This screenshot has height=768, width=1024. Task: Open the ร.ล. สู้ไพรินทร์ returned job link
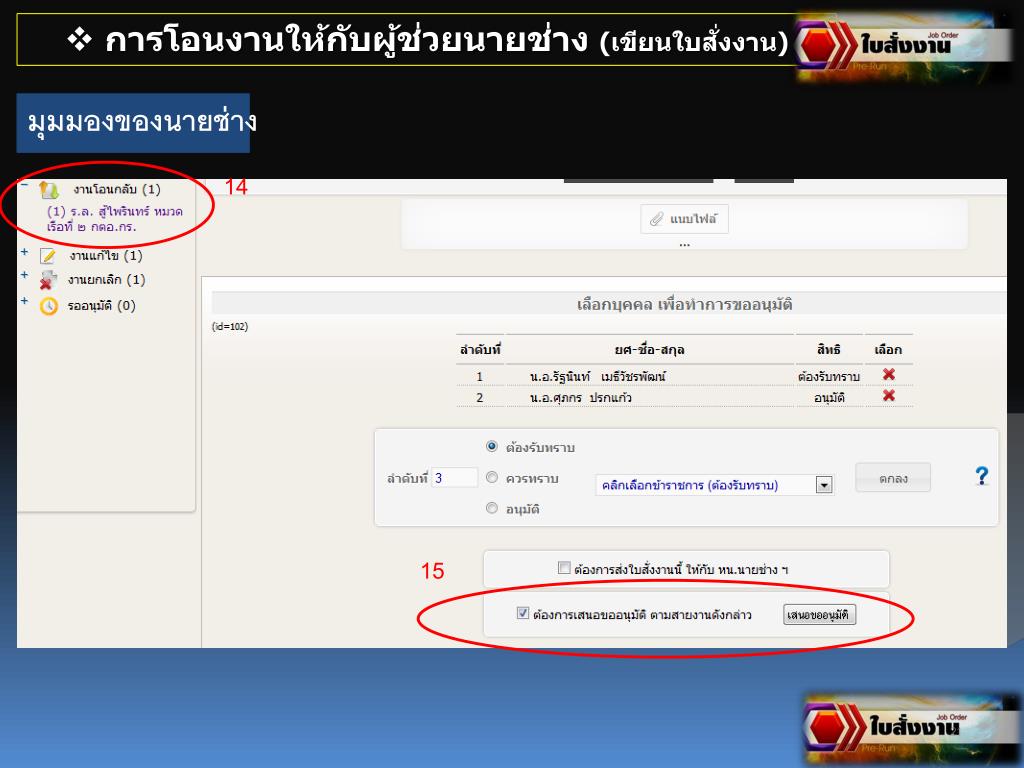(x=114, y=219)
